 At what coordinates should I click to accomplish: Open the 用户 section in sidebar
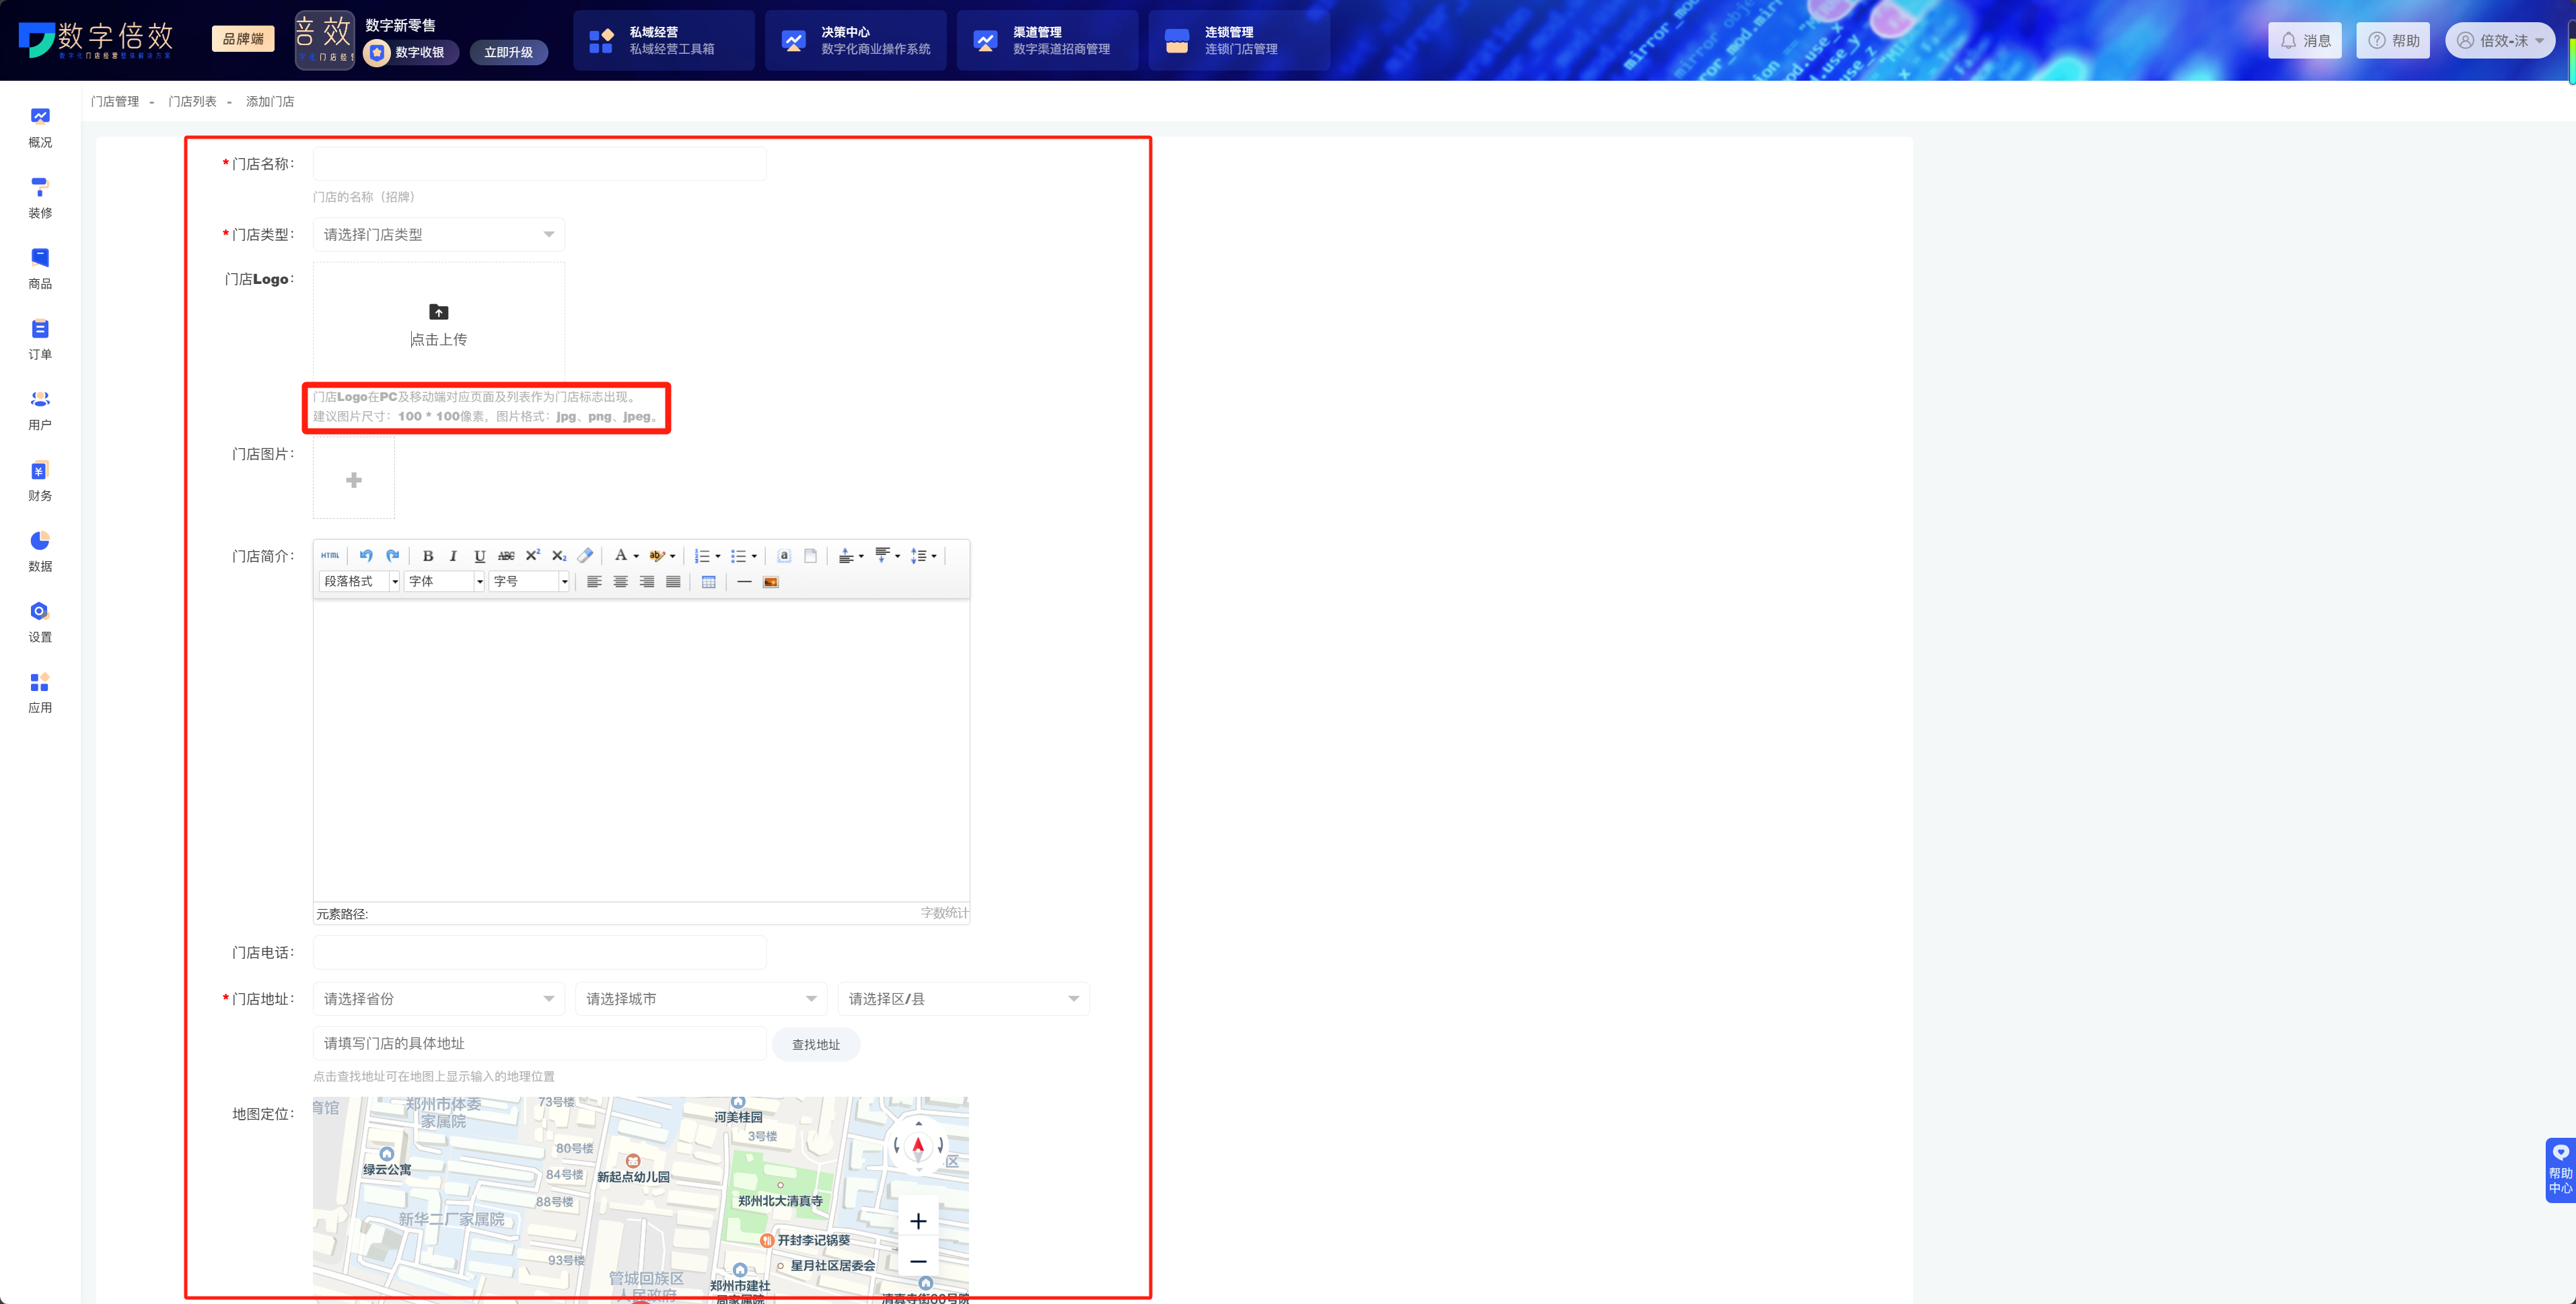pos(40,410)
